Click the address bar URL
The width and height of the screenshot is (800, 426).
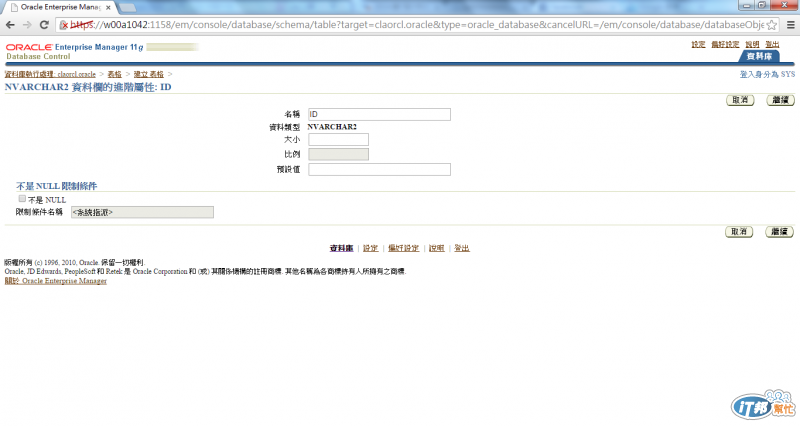click(x=416, y=24)
